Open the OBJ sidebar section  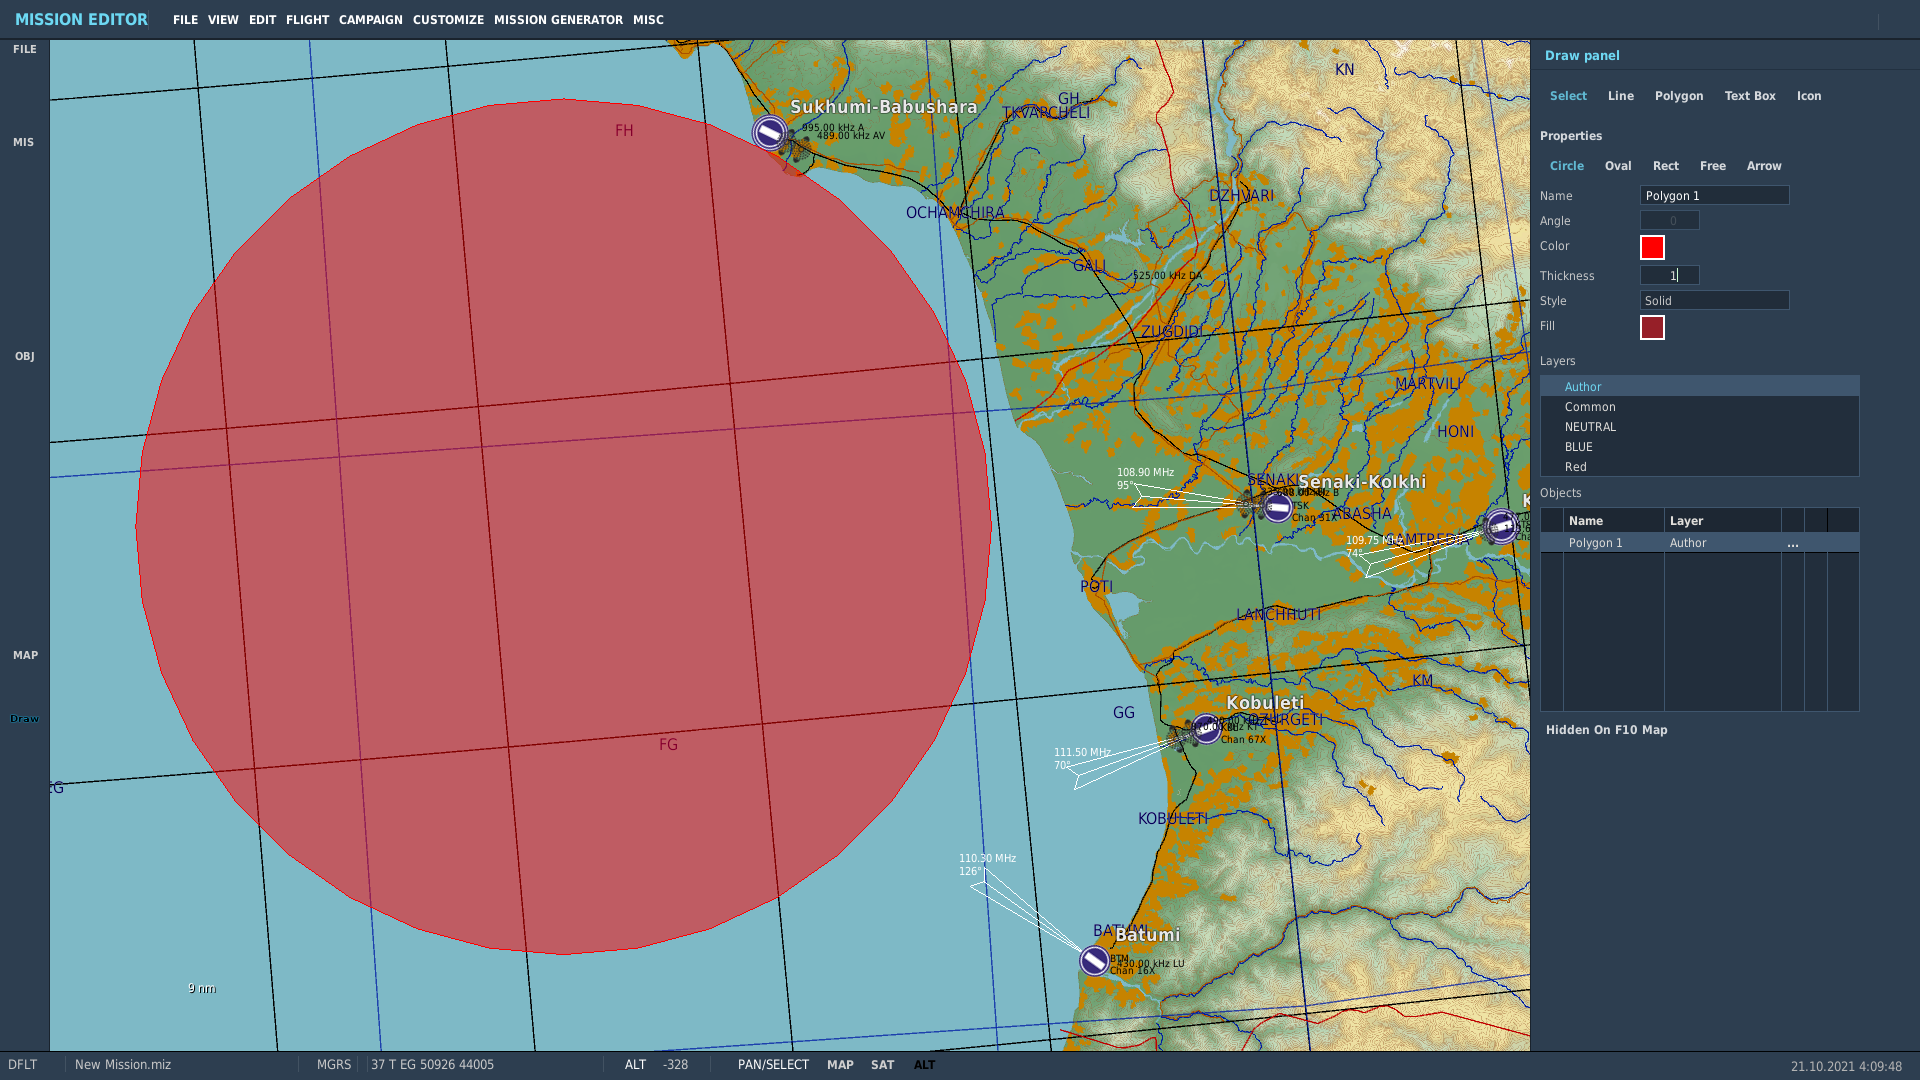click(x=24, y=356)
